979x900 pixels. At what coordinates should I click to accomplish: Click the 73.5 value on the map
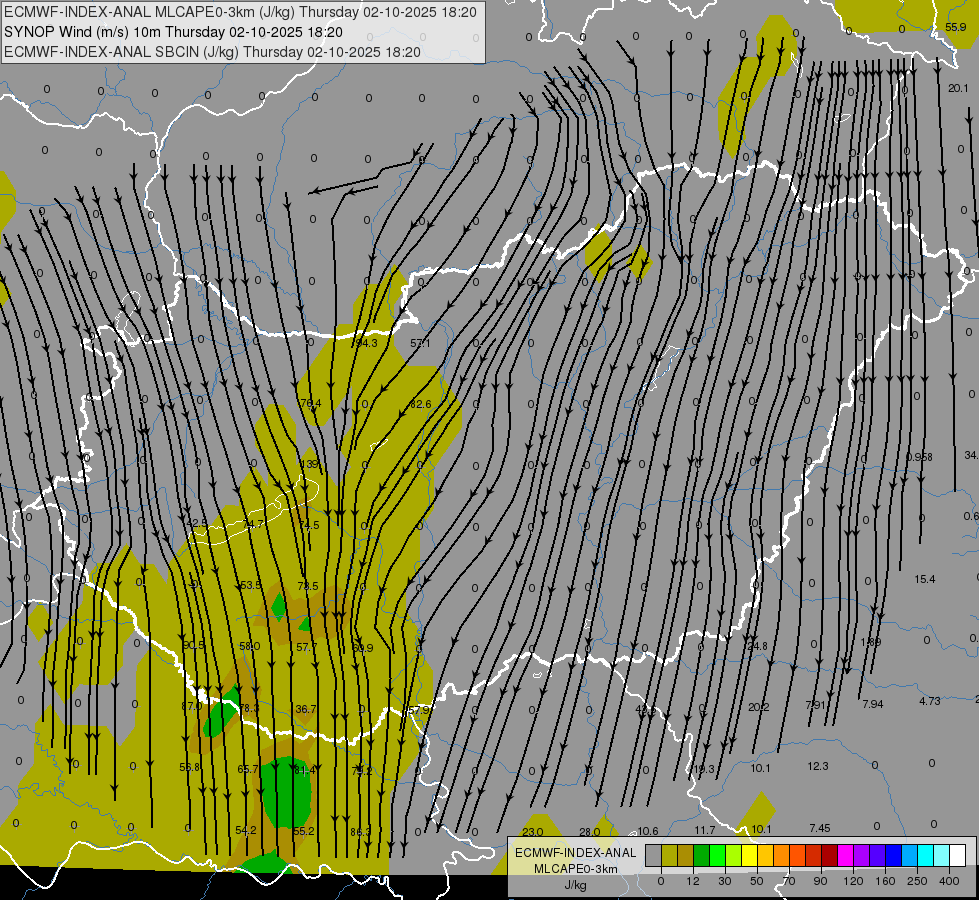[x=308, y=586]
